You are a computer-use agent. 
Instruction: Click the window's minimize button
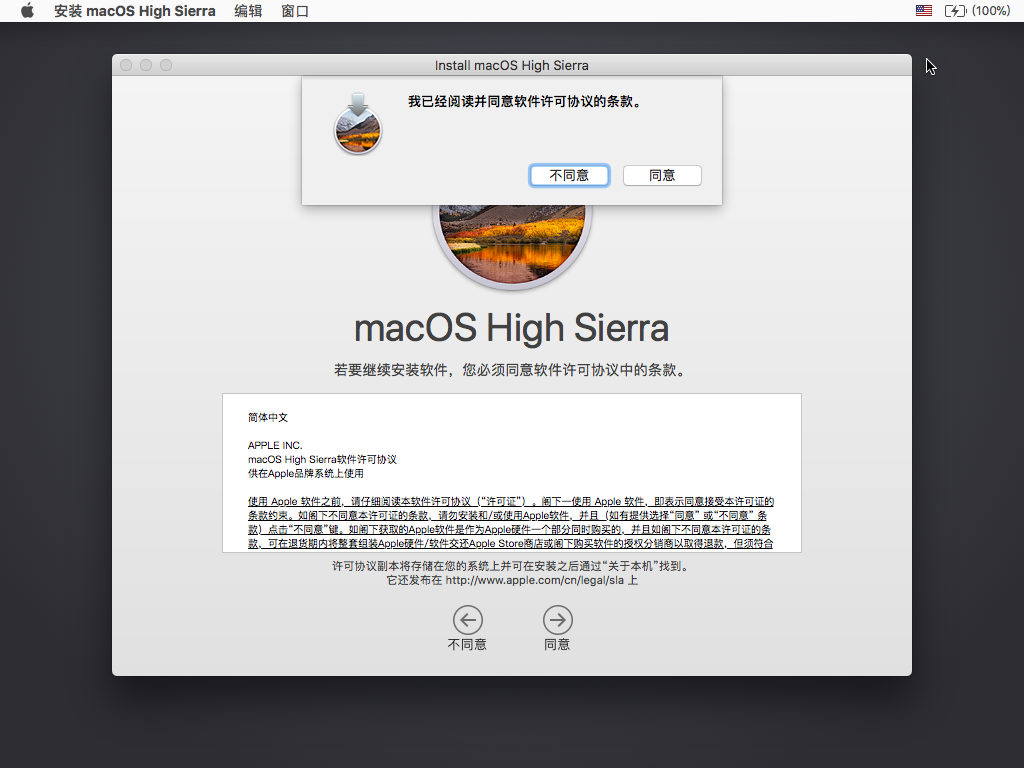[x=146, y=65]
